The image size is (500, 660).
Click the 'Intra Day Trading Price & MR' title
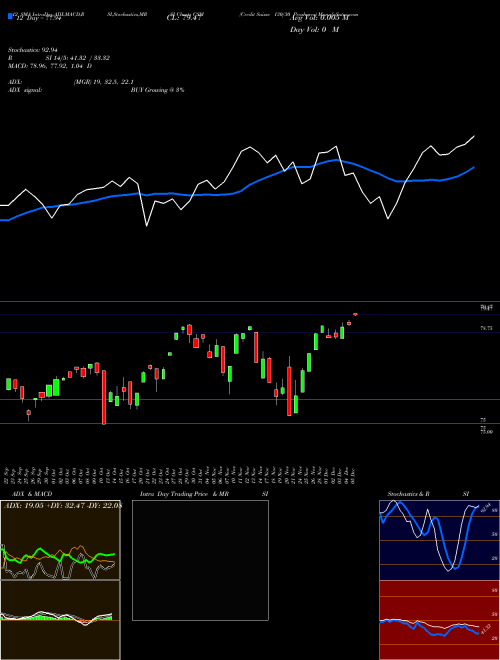click(184, 494)
